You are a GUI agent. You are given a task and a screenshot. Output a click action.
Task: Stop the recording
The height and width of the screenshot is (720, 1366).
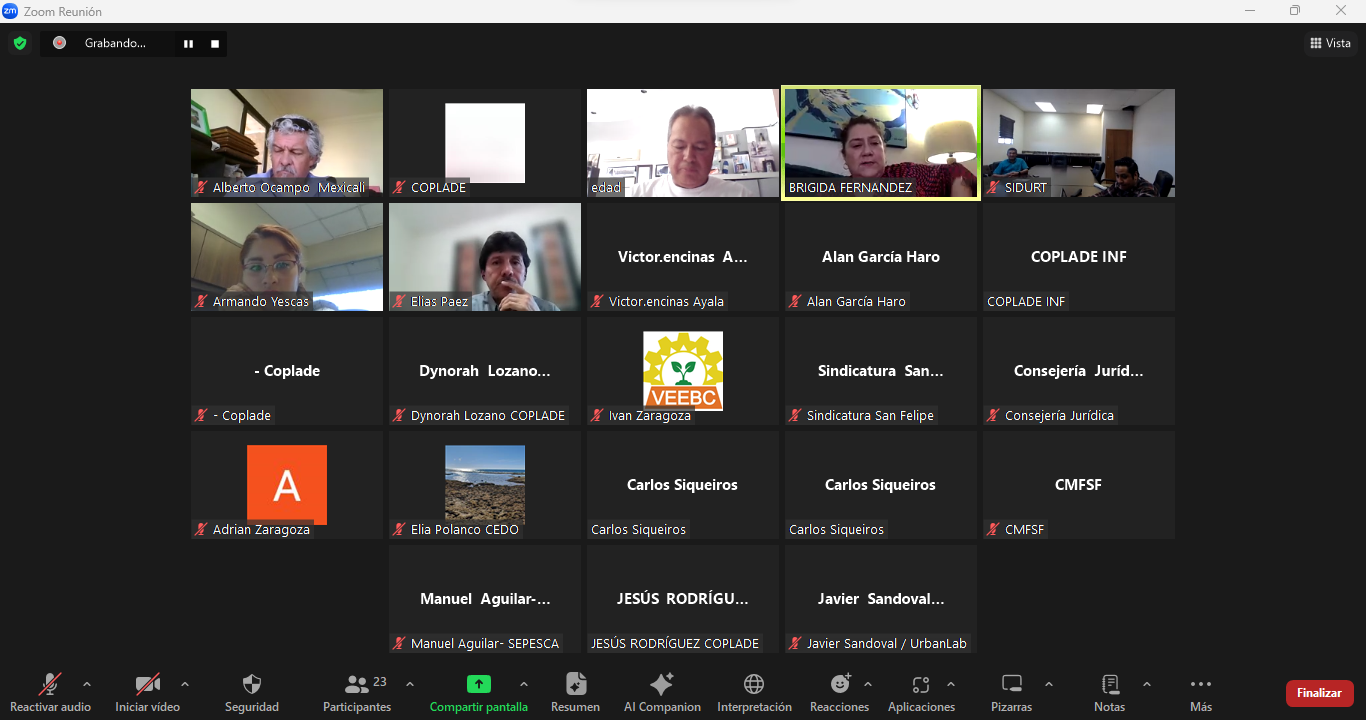click(x=214, y=44)
